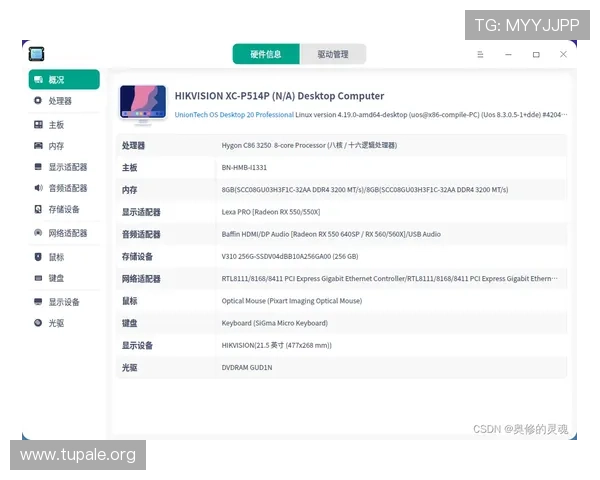Click the Device Manager app icon
Screen dimensions: 600x480
click(36, 54)
